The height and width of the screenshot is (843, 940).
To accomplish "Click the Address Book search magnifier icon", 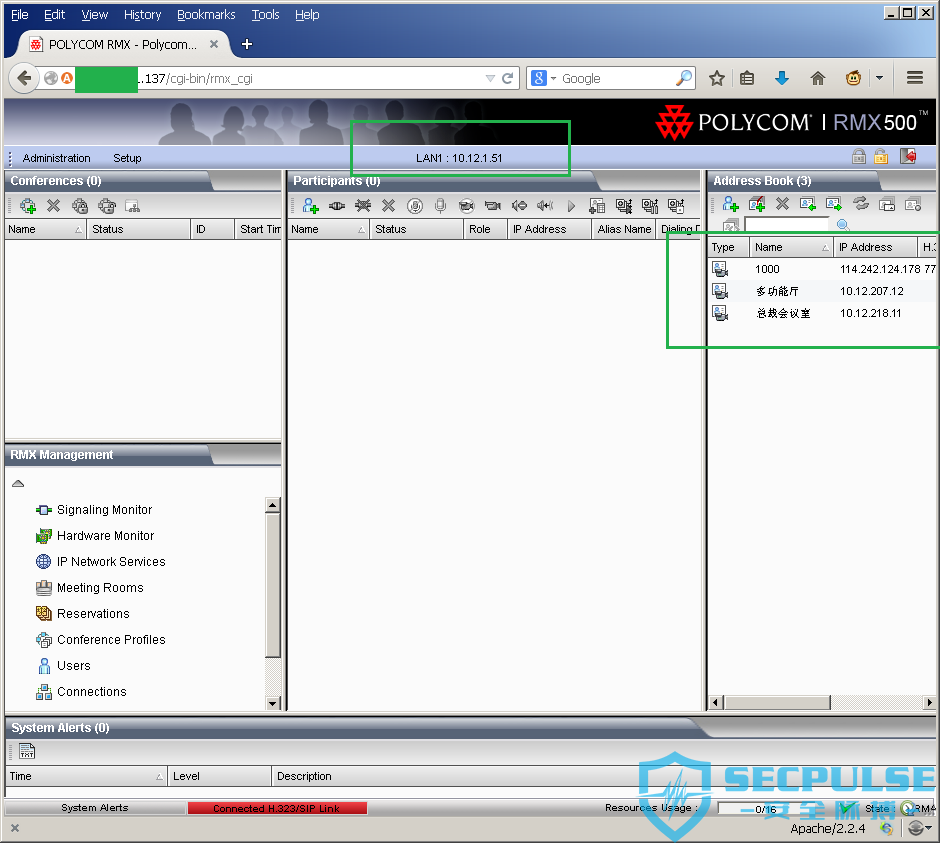I will pyautogui.click(x=843, y=225).
